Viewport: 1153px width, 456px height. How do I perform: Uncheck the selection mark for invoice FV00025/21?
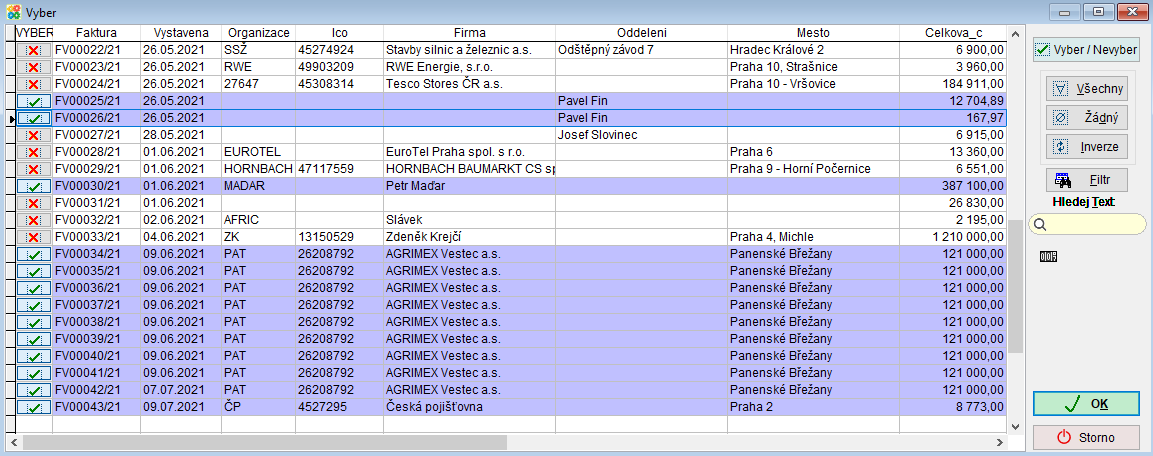click(x=33, y=101)
